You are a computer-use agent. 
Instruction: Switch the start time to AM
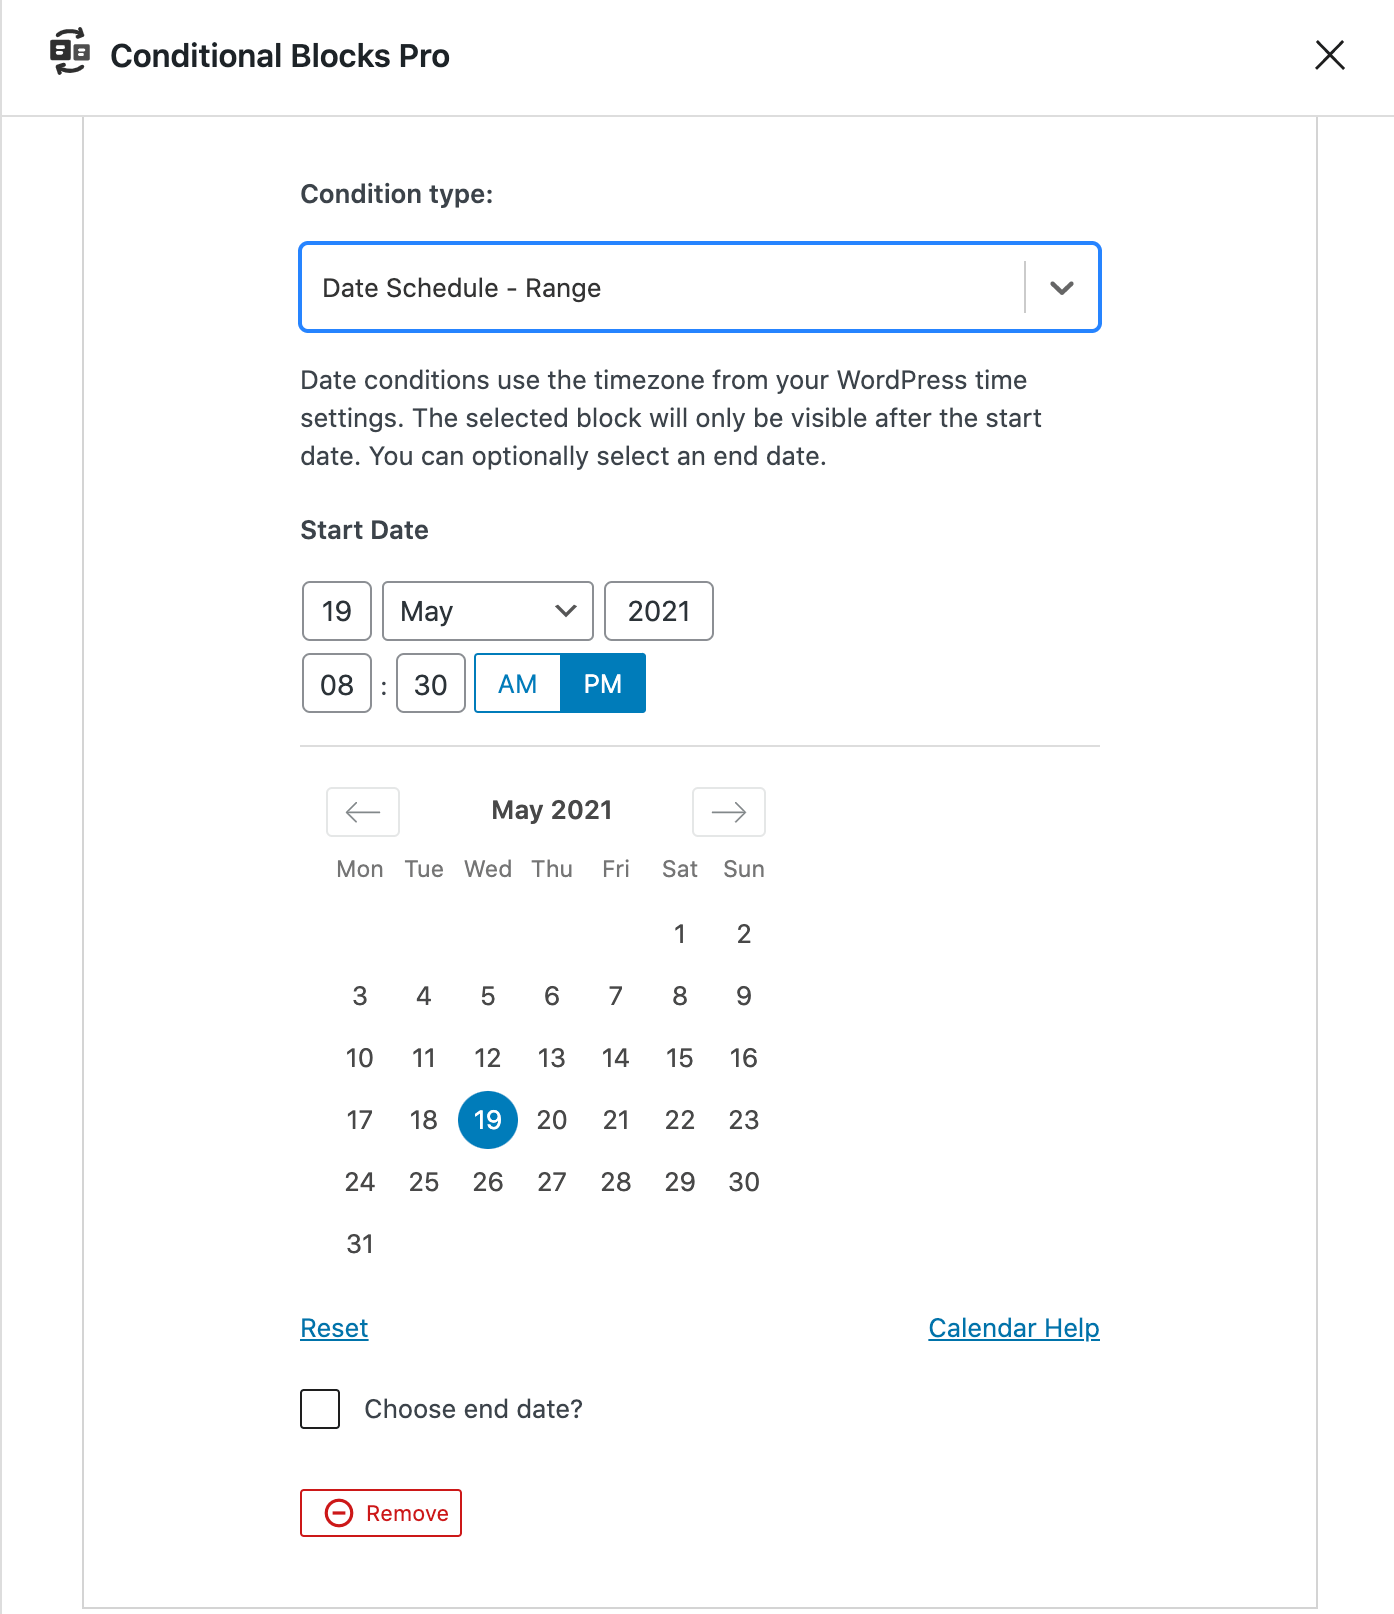tap(517, 683)
